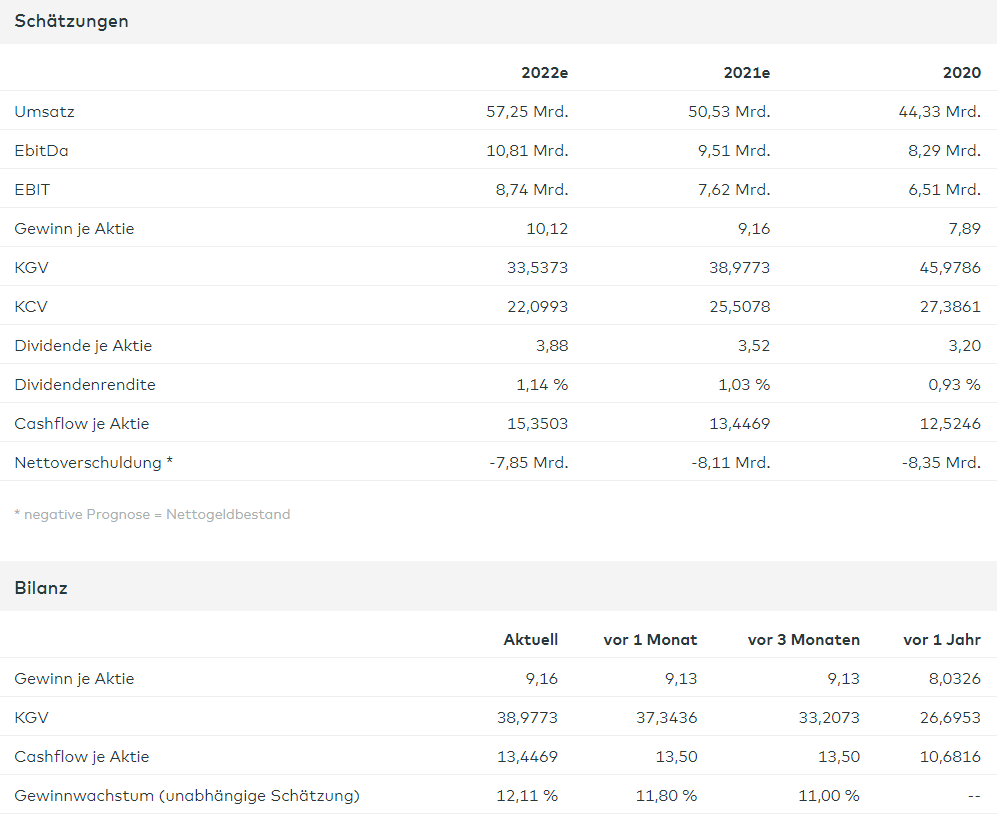Screen dimensions: 1001x821
Task: Click the Umsatz row label
Action: (x=44, y=112)
